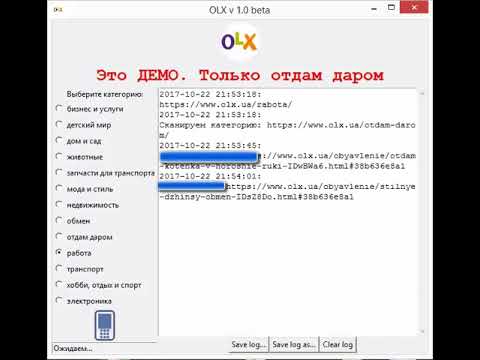480x360 pixels.
Task: Click the OLX logo image
Action: coord(239,42)
